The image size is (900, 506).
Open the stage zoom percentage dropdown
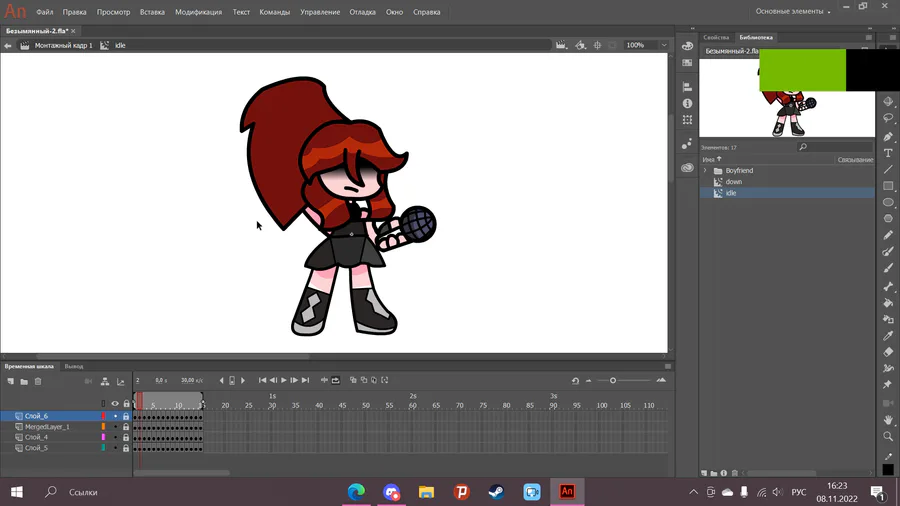pos(663,45)
